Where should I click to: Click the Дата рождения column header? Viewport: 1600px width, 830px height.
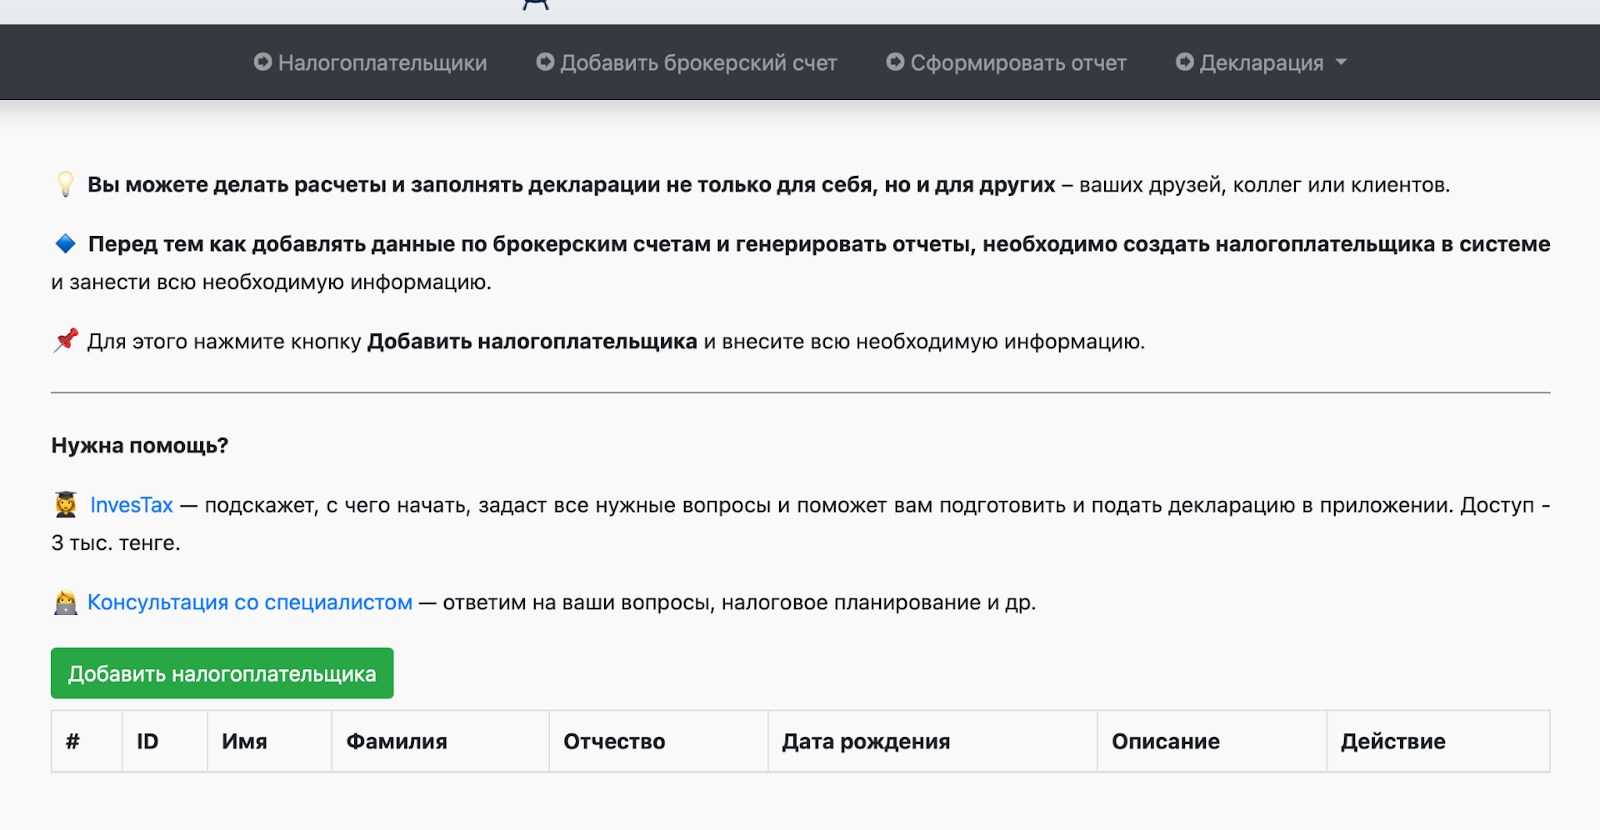tap(865, 741)
